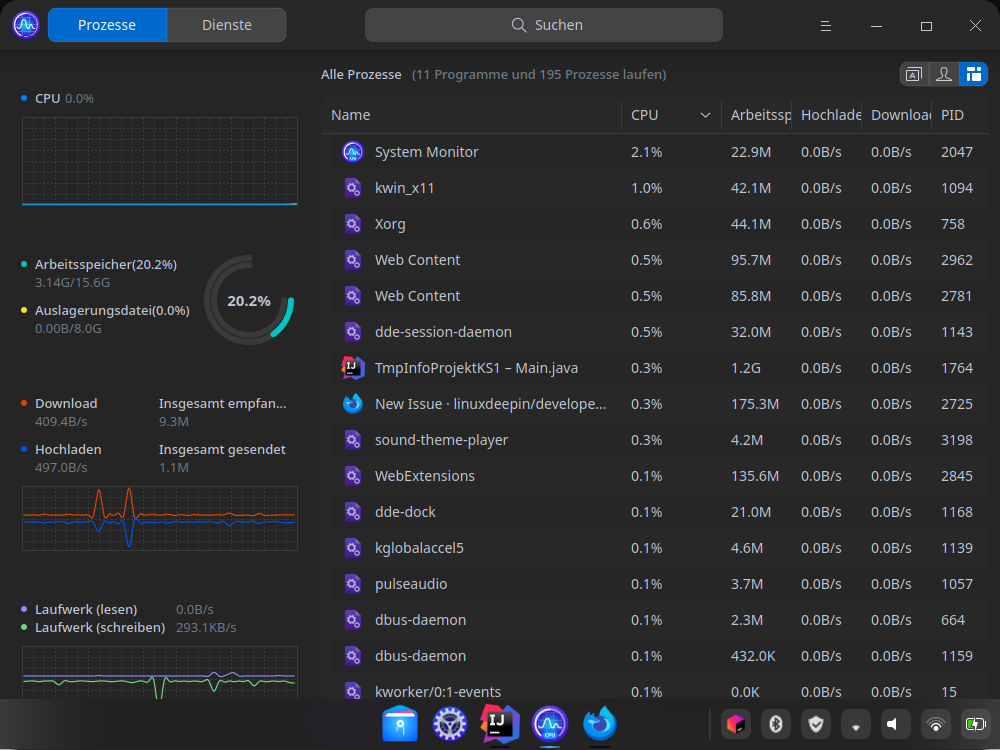Click the Bluetooth icon in the system tray
Viewport: 1000px width, 750px height.
pos(775,723)
